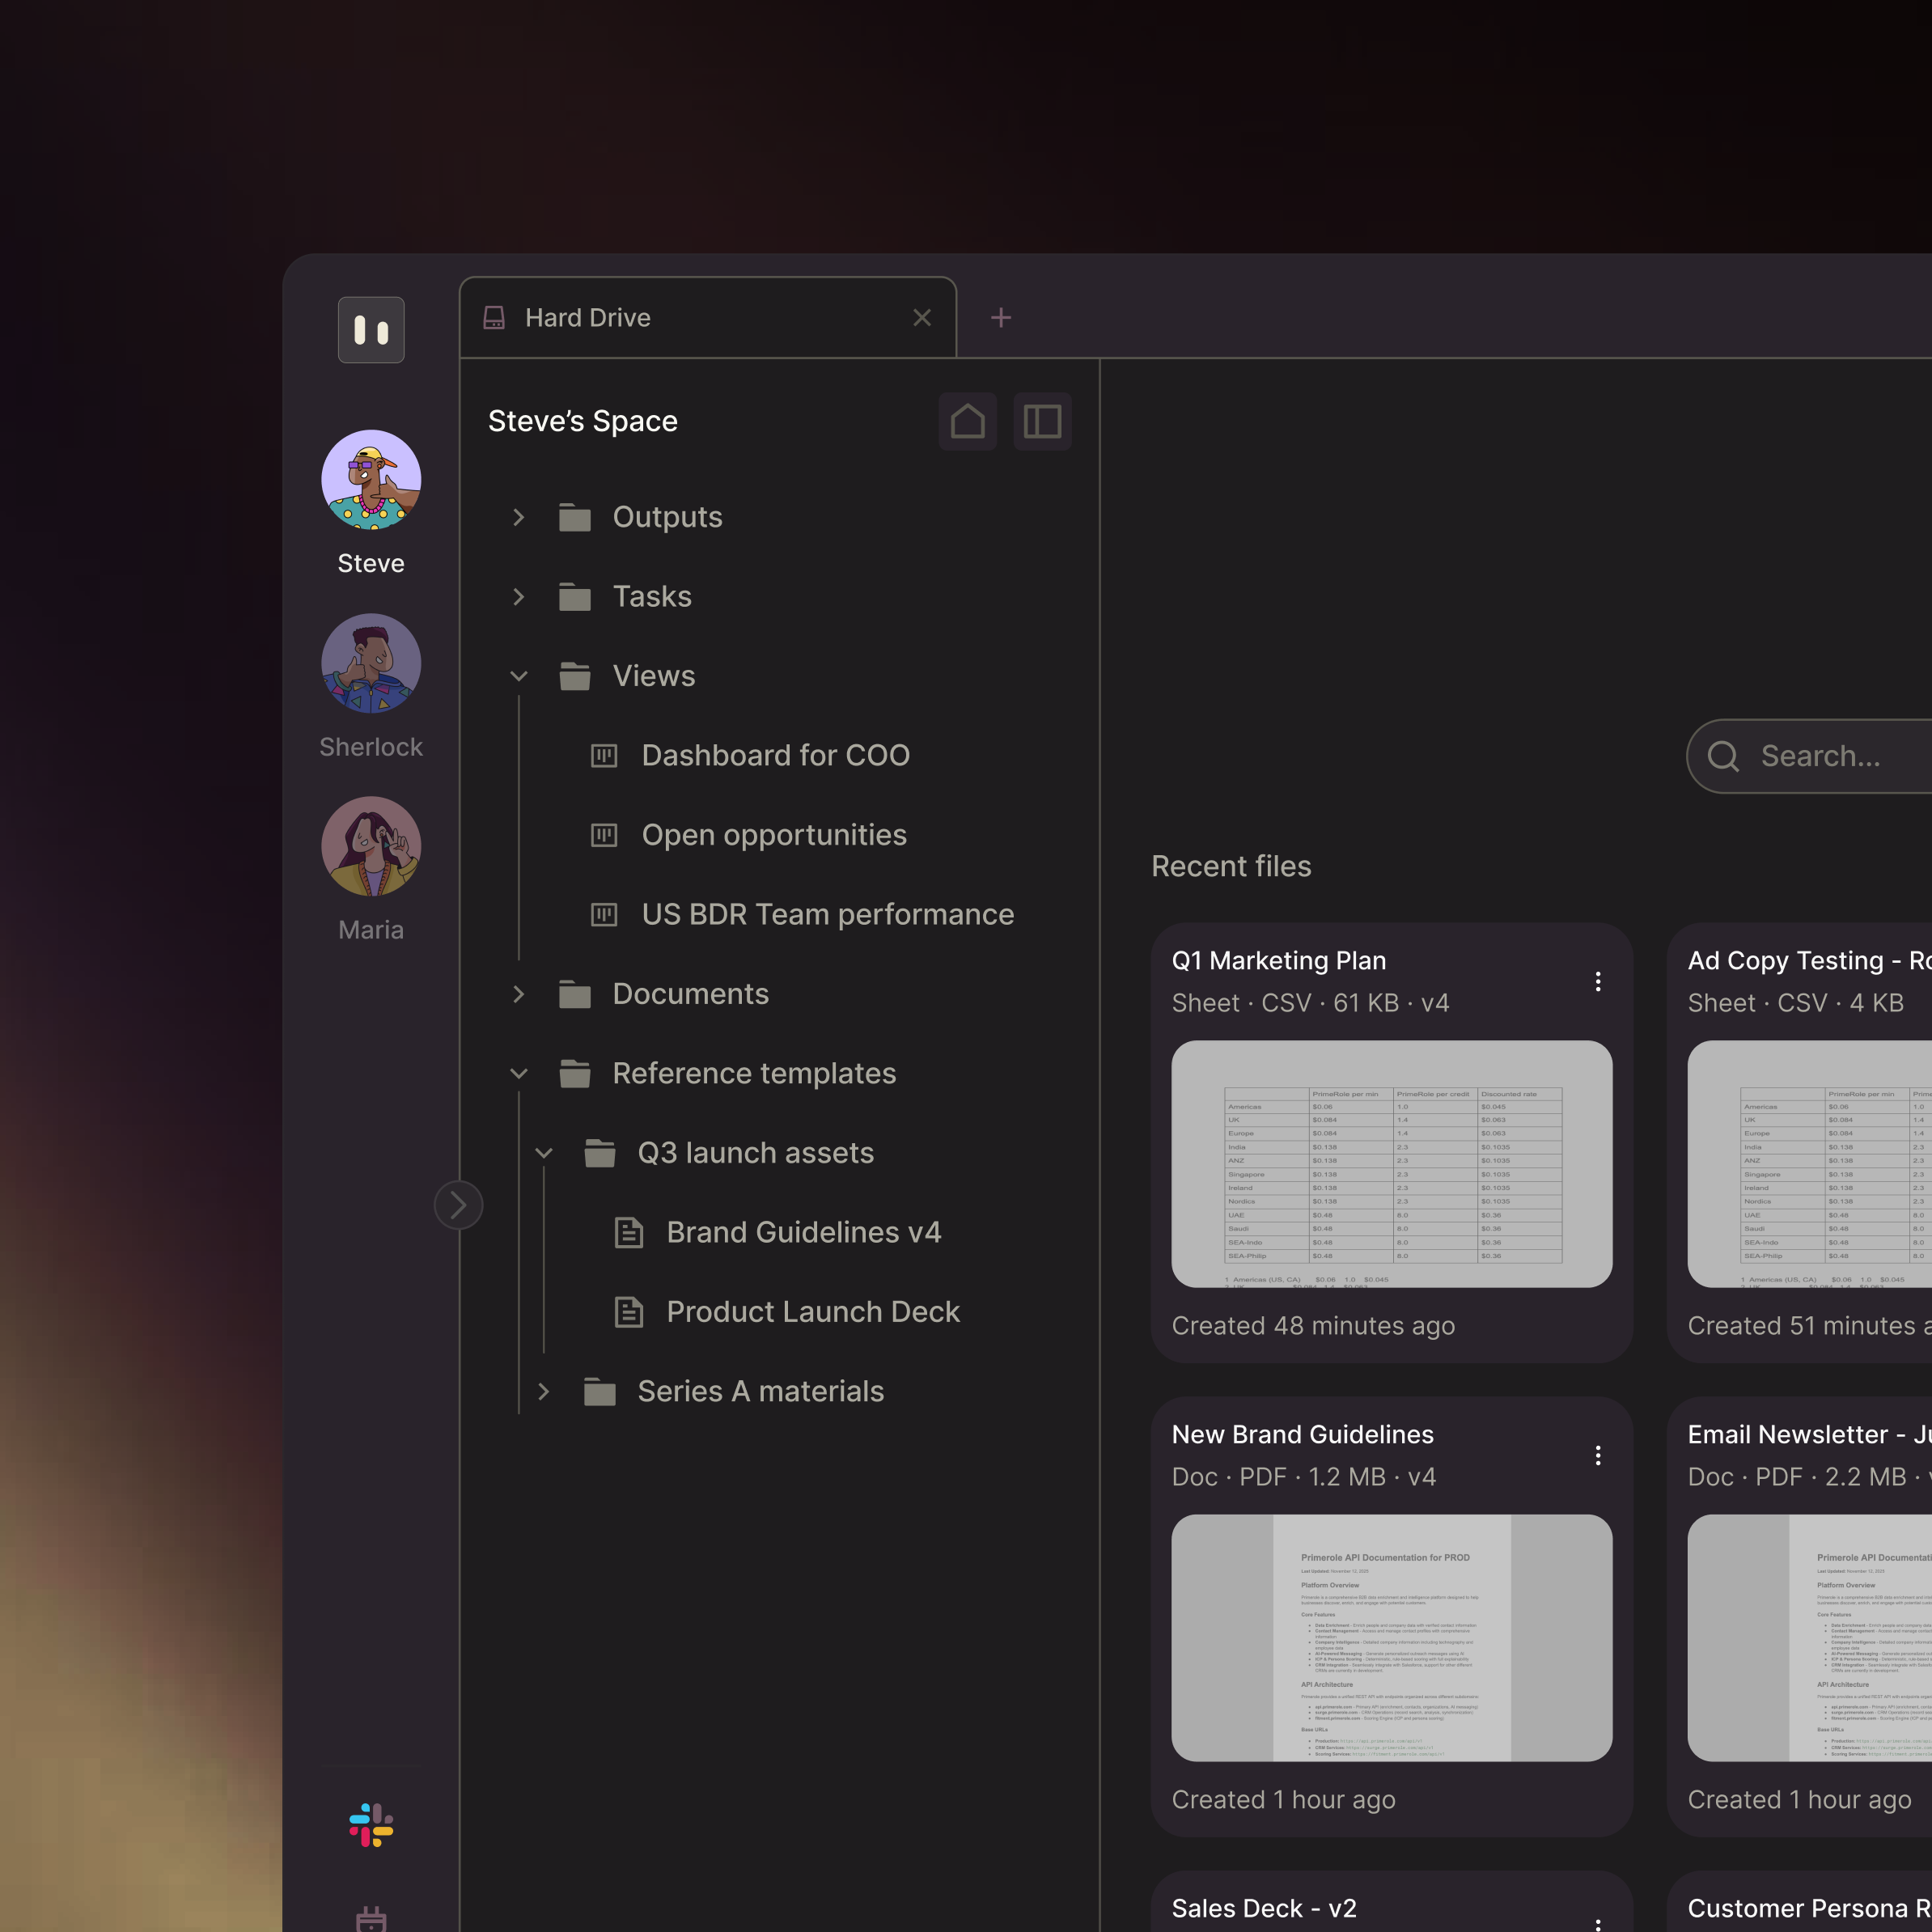Open the Brand Guidelines v4 document

pos(803,1232)
